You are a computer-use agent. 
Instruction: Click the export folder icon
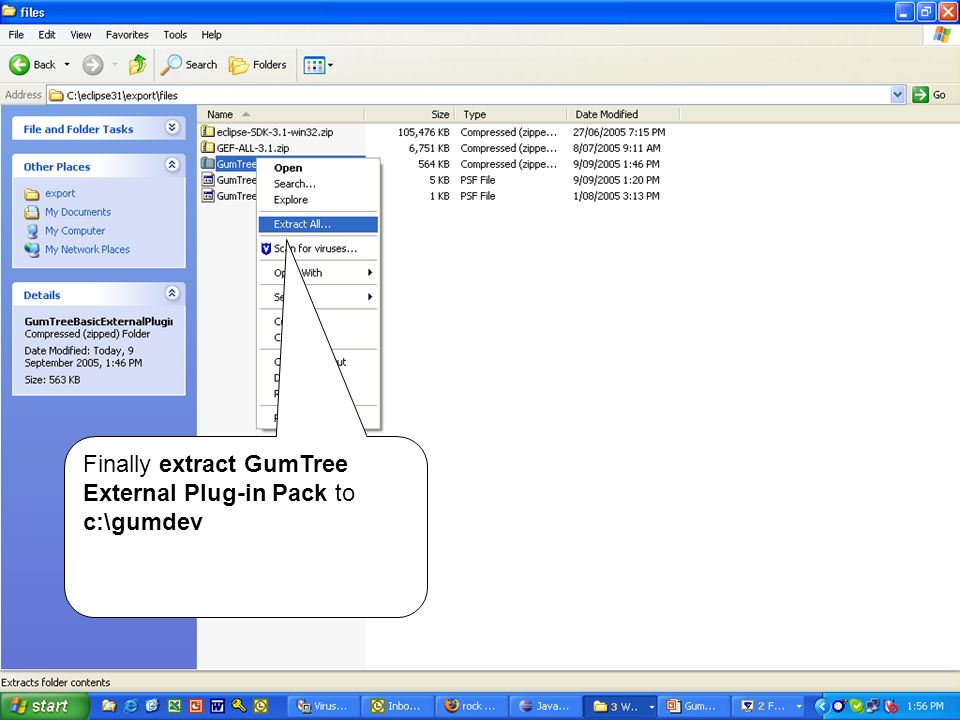(x=32, y=194)
